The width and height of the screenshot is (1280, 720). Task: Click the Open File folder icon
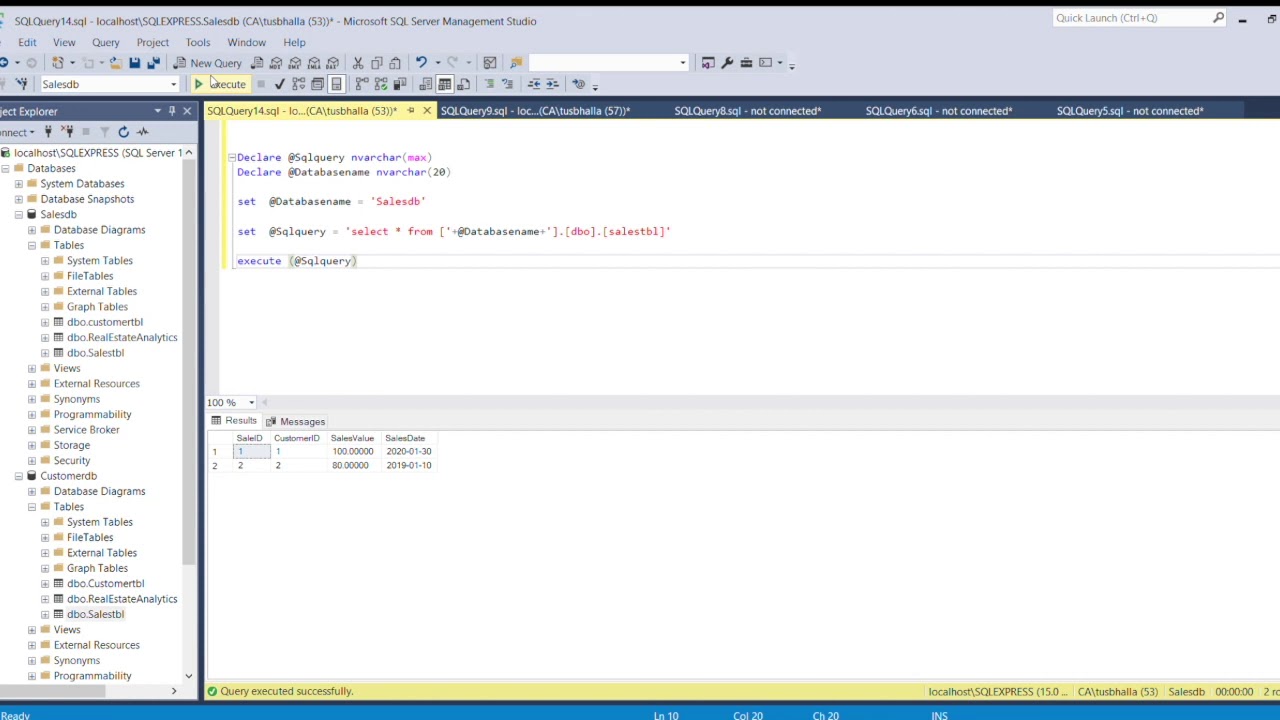(115, 63)
